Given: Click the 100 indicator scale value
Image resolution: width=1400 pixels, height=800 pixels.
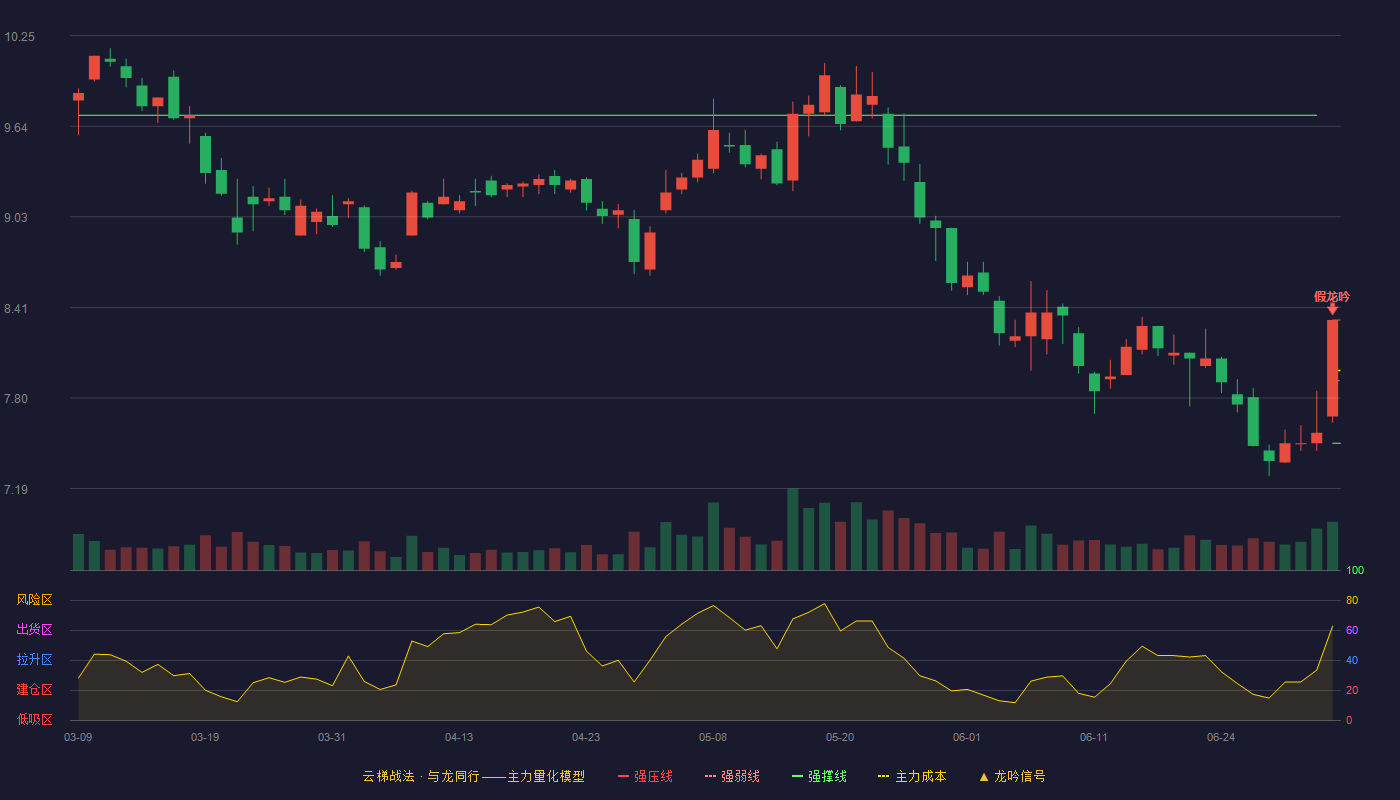Looking at the screenshot, I should pyautogui.click(x=1355, y=571).
